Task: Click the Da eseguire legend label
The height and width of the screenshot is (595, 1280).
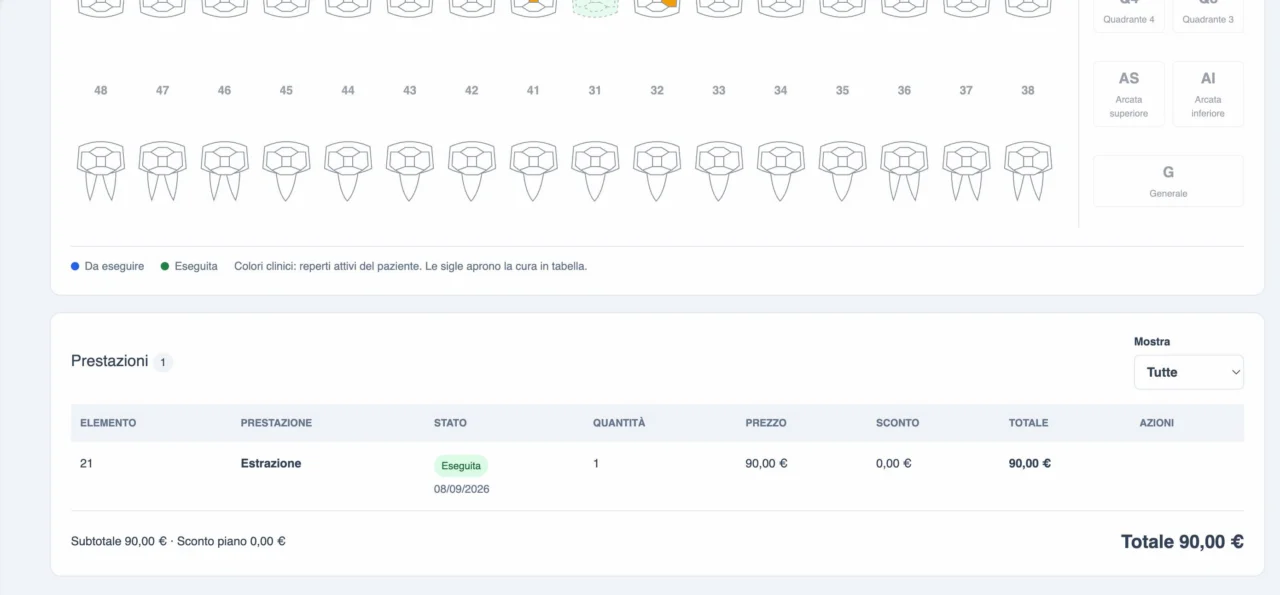Action: pyautogui.click(x=114, y=267)
